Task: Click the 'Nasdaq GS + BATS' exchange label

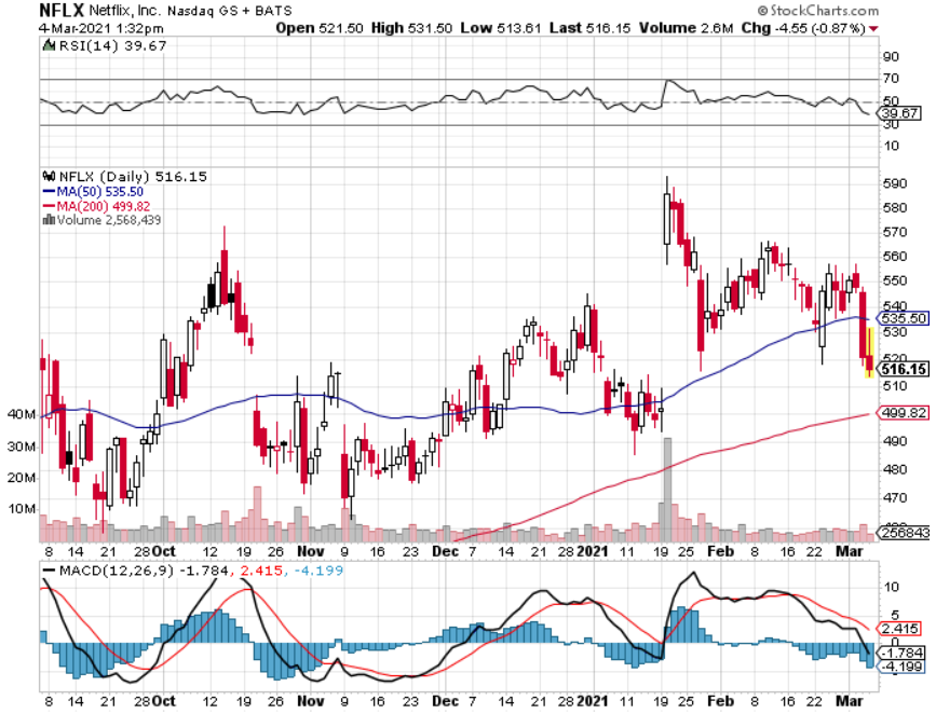Action: (230, 11)
